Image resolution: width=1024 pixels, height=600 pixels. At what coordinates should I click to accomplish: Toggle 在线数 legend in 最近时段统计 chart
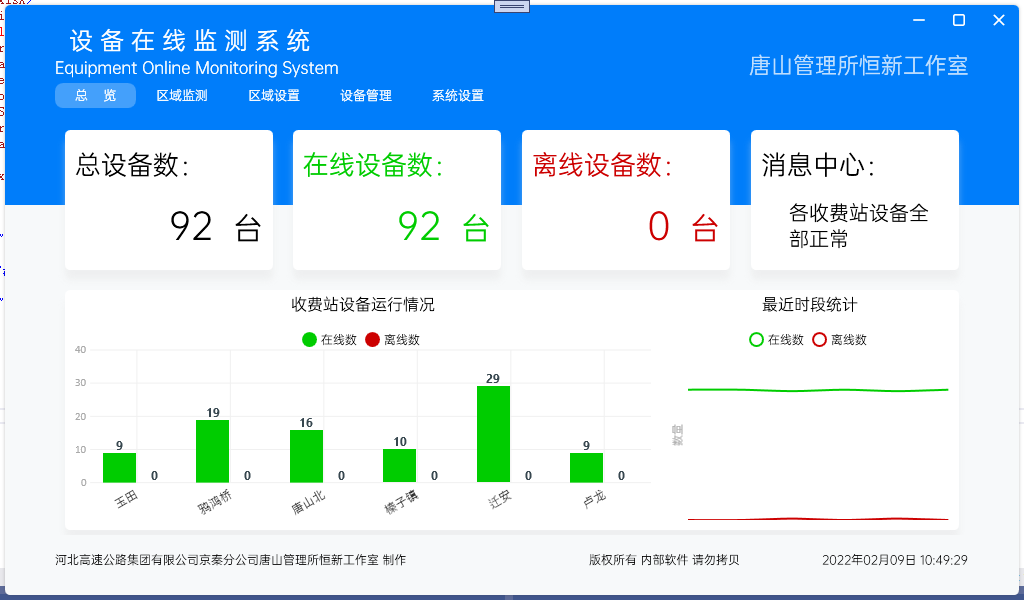click(x=776, y=339)
